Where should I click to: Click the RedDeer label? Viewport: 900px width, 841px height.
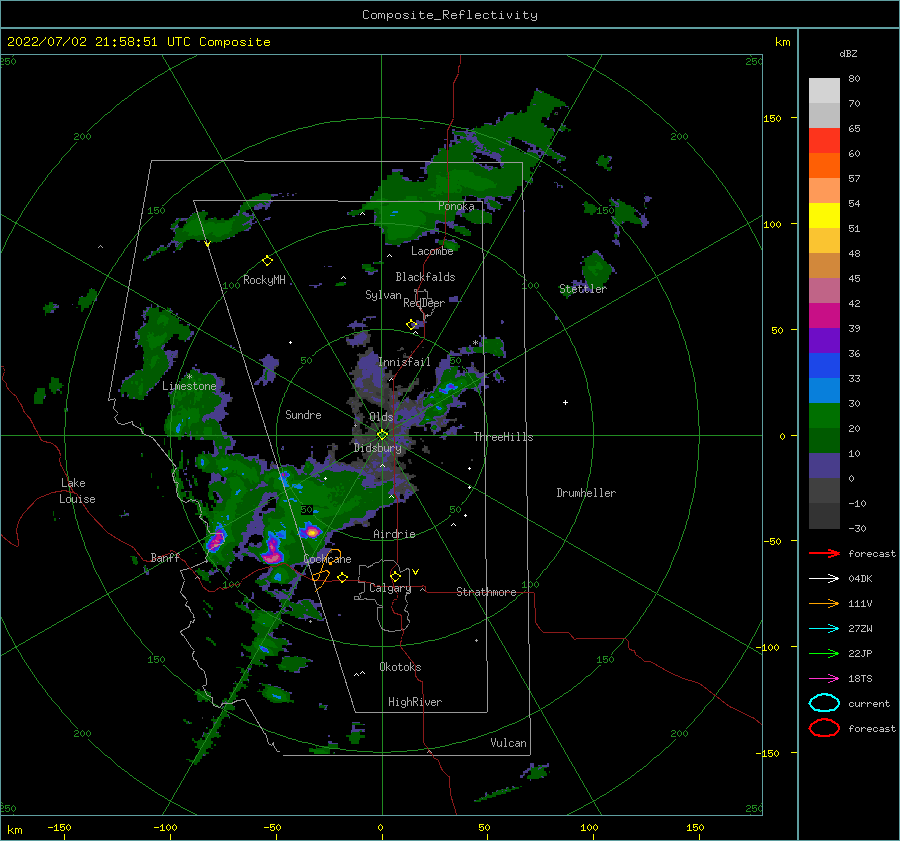click(424, 303)
